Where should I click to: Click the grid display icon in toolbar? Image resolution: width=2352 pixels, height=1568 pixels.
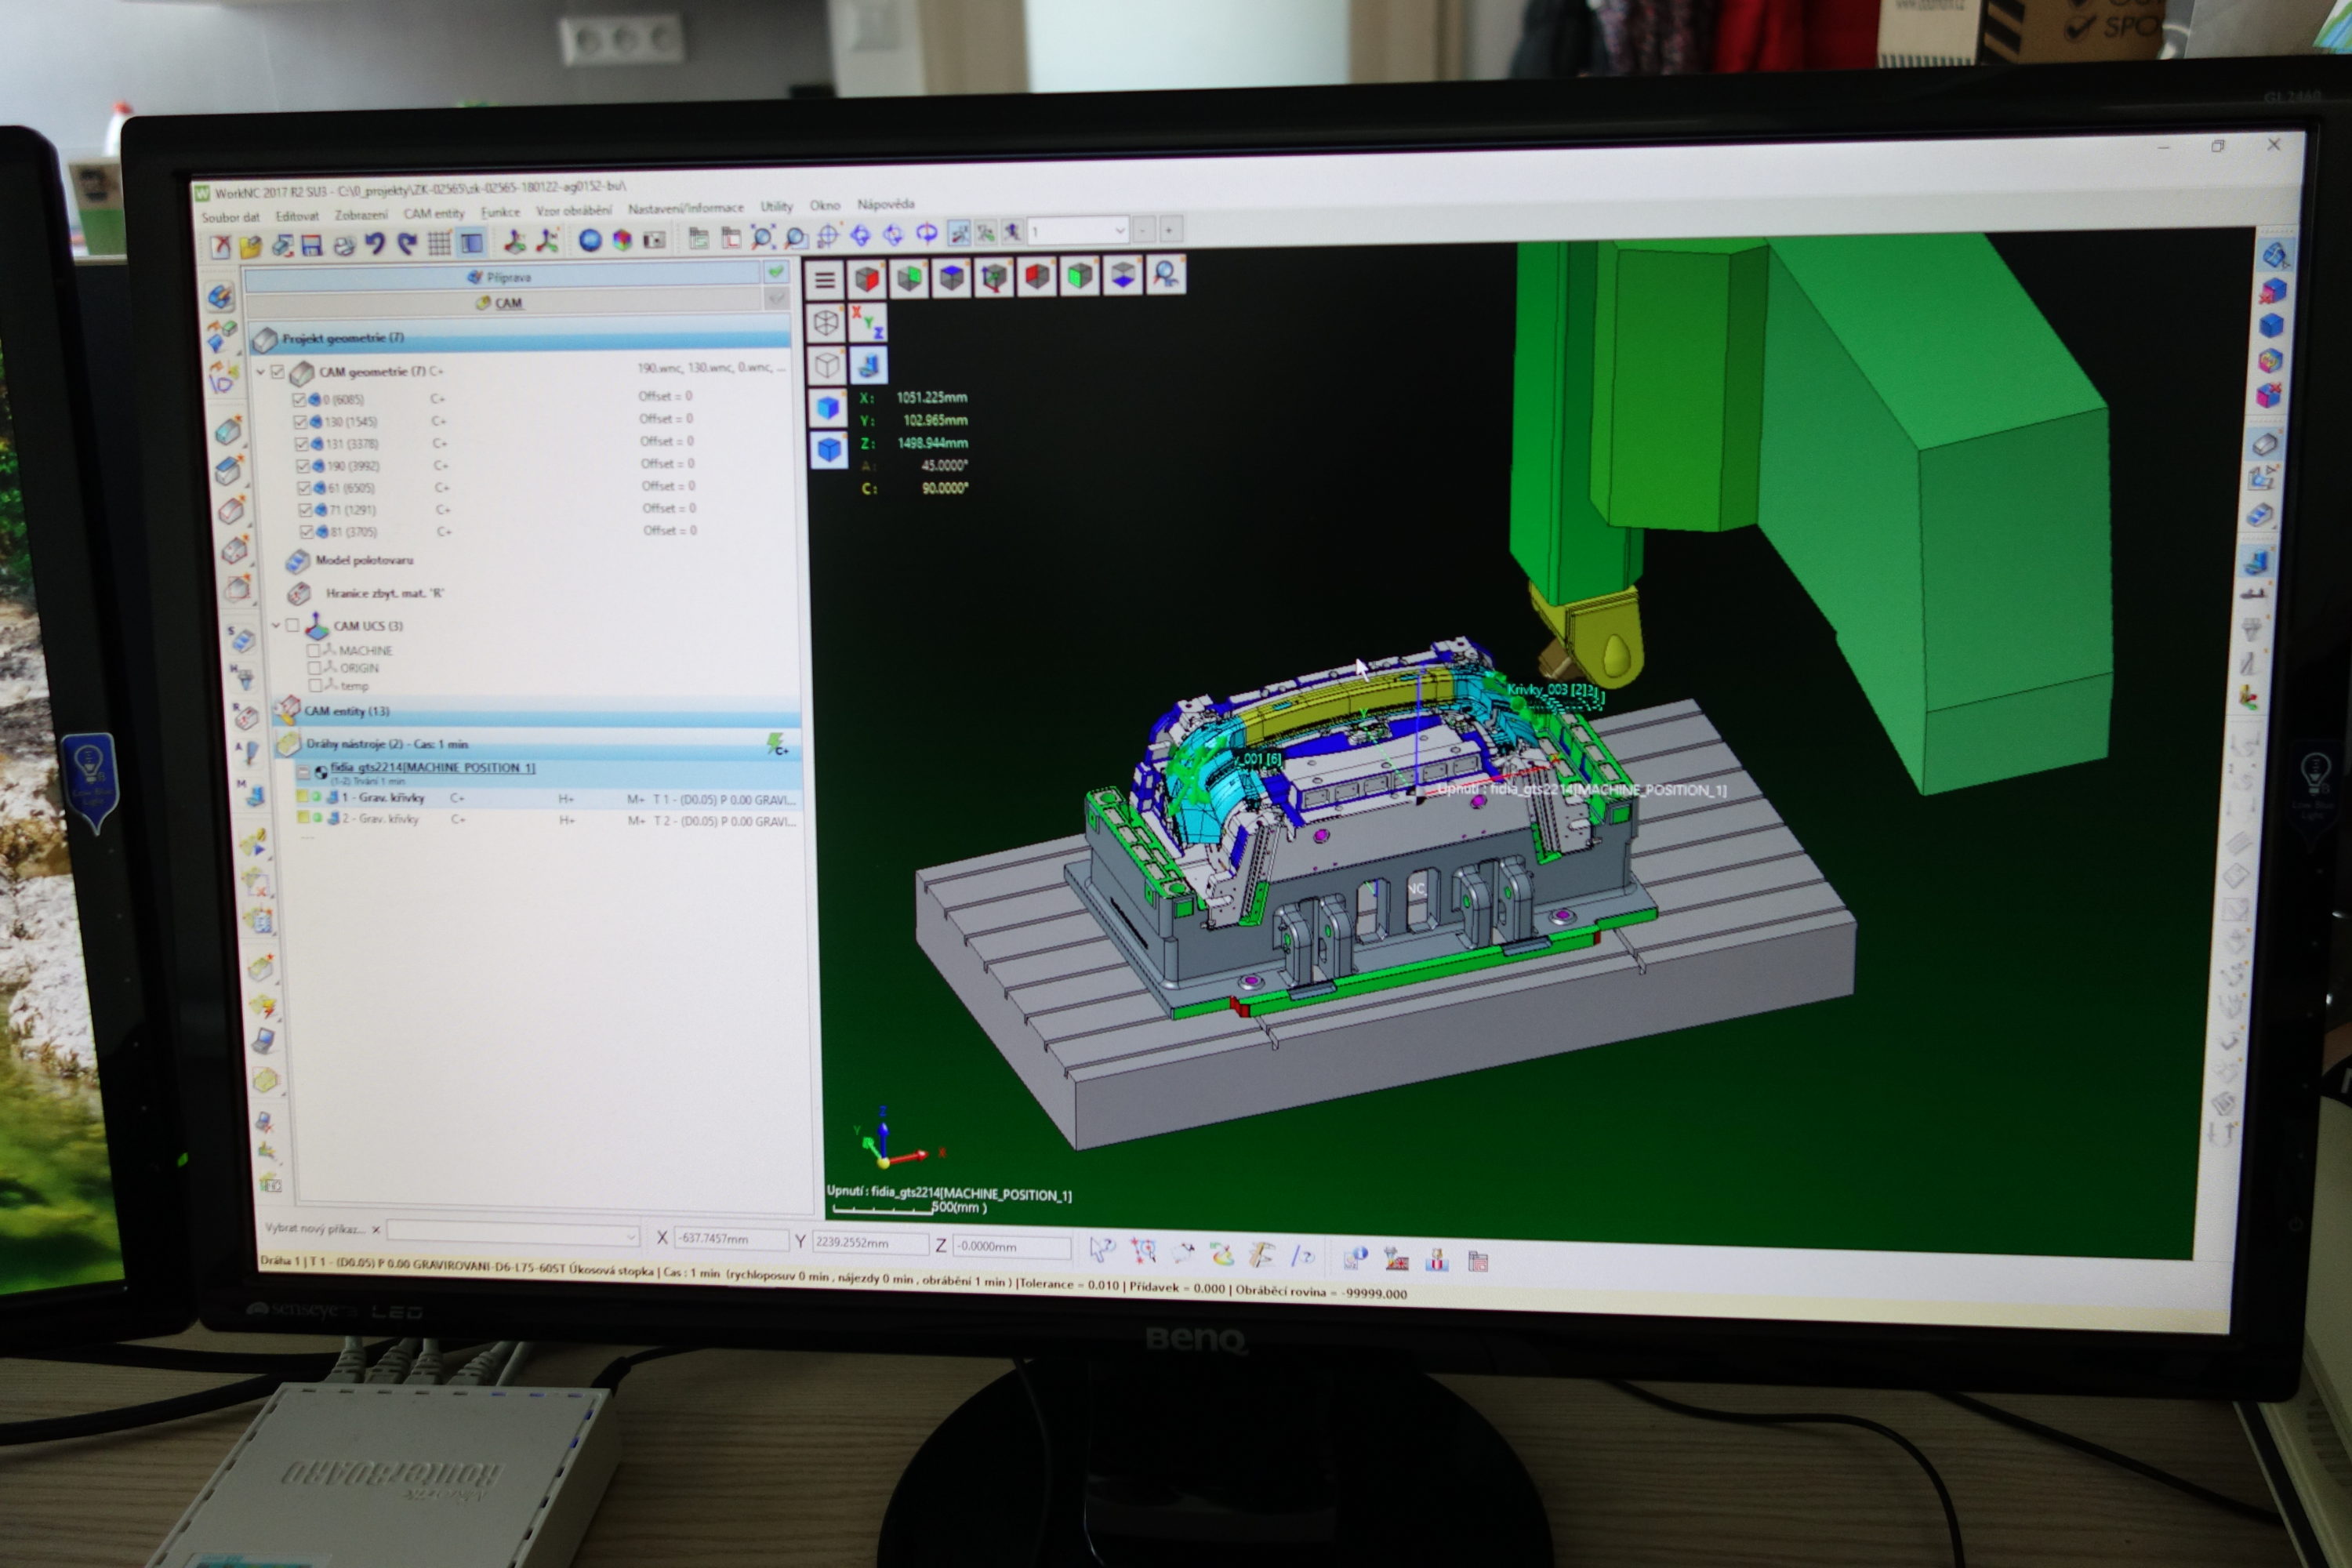pyautogui.click(x=439, y=243)
